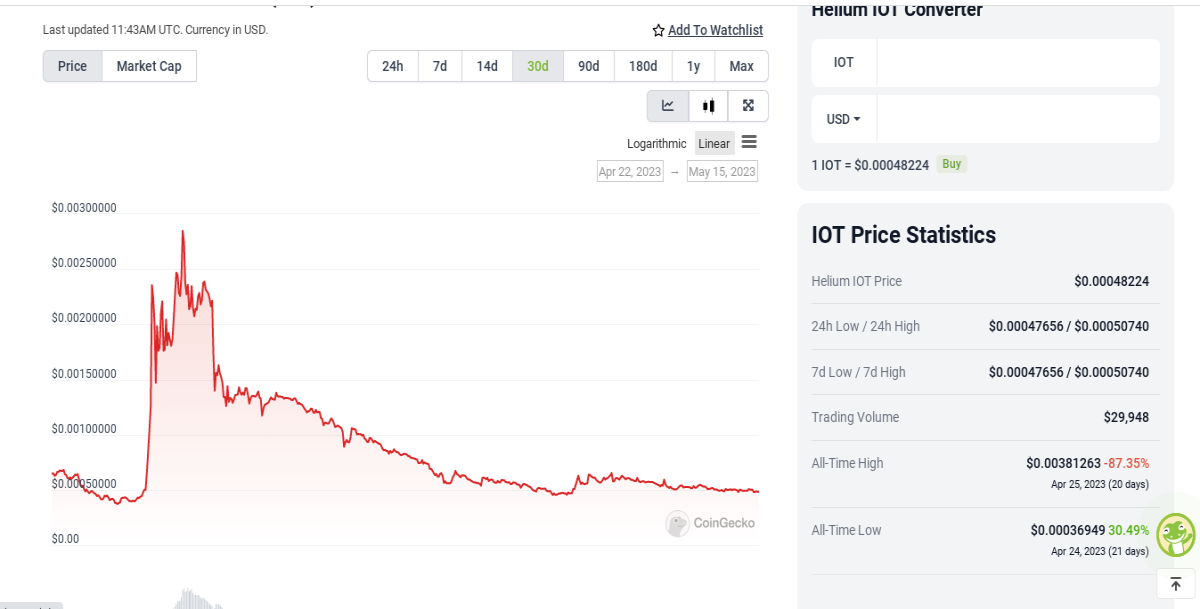Screen dimensions: 1200x609
Task: Click the back-to-top arrow icon
Action: click(1176, 584)
